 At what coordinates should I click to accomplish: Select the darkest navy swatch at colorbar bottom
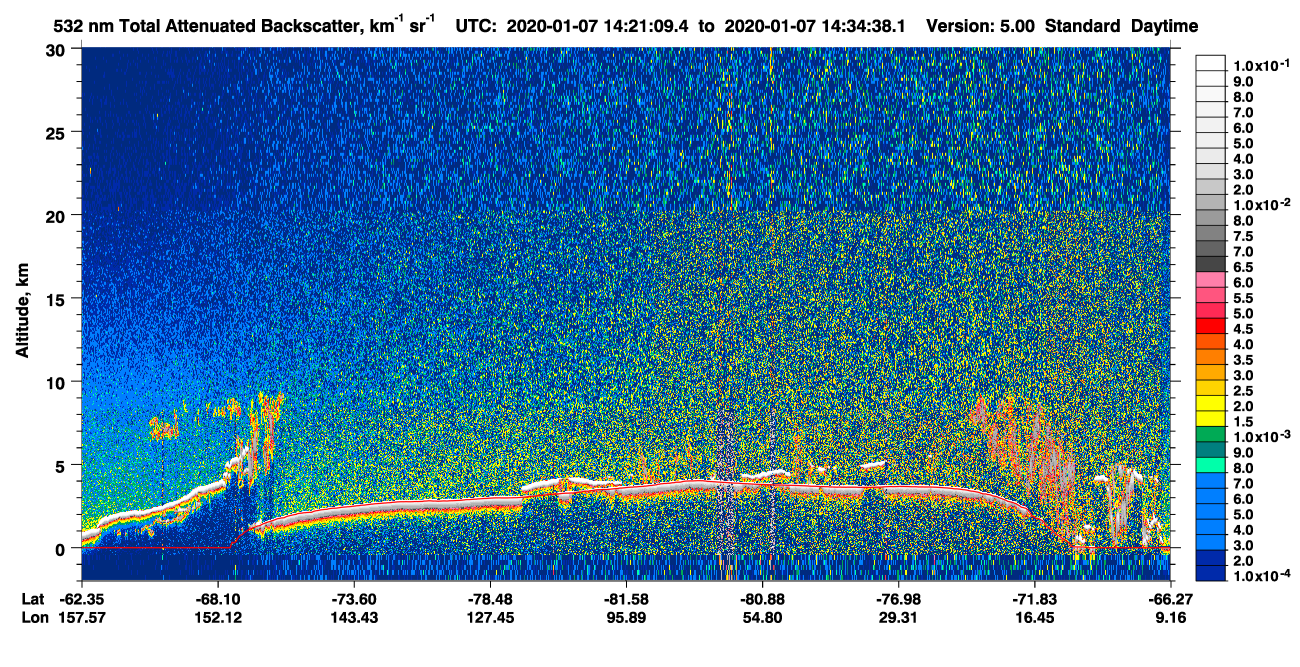1211,574
